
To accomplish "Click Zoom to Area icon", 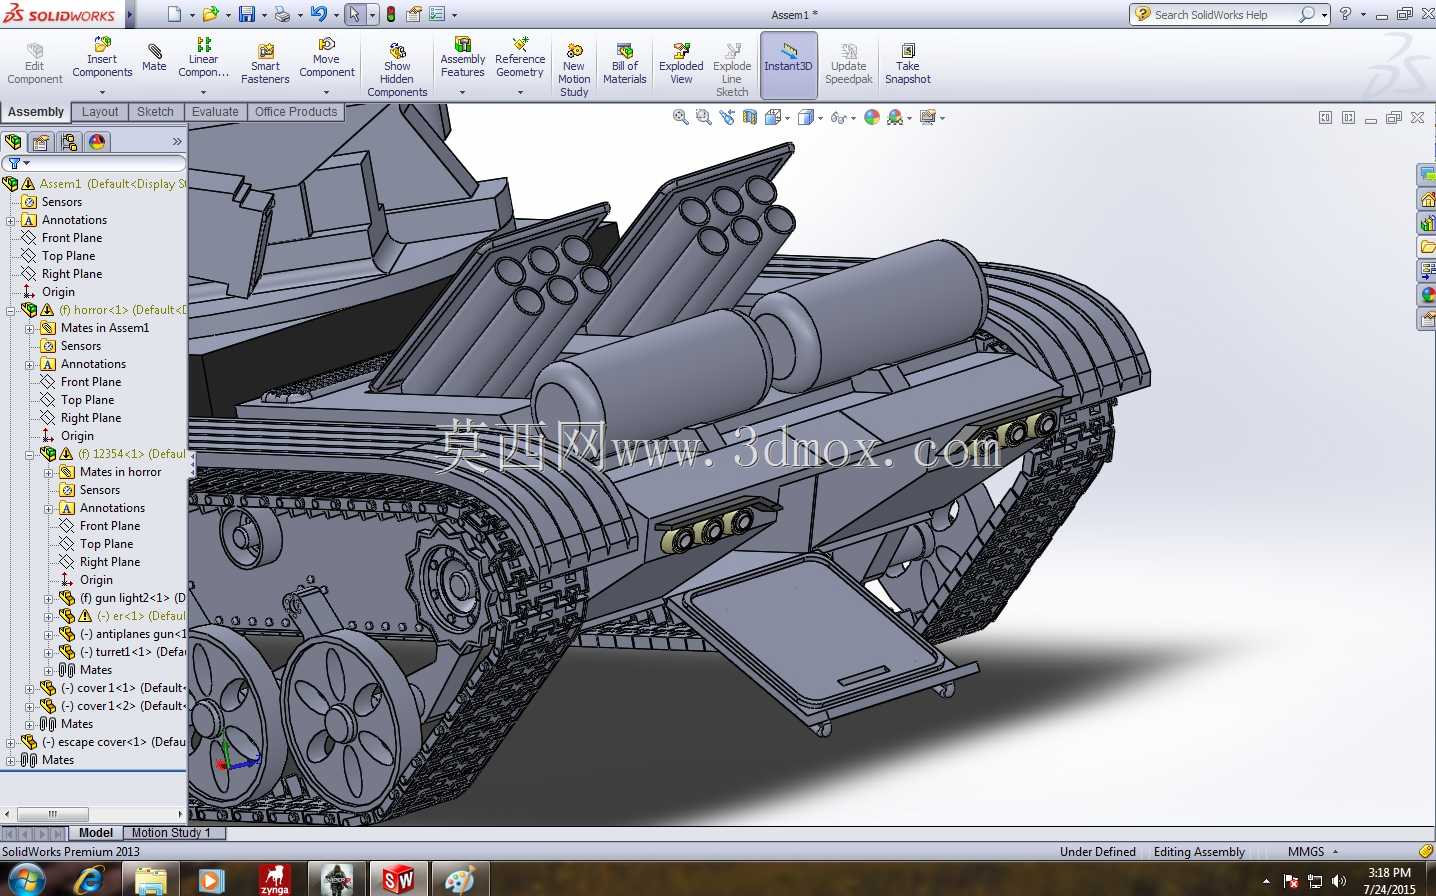I will click(703, 117).
